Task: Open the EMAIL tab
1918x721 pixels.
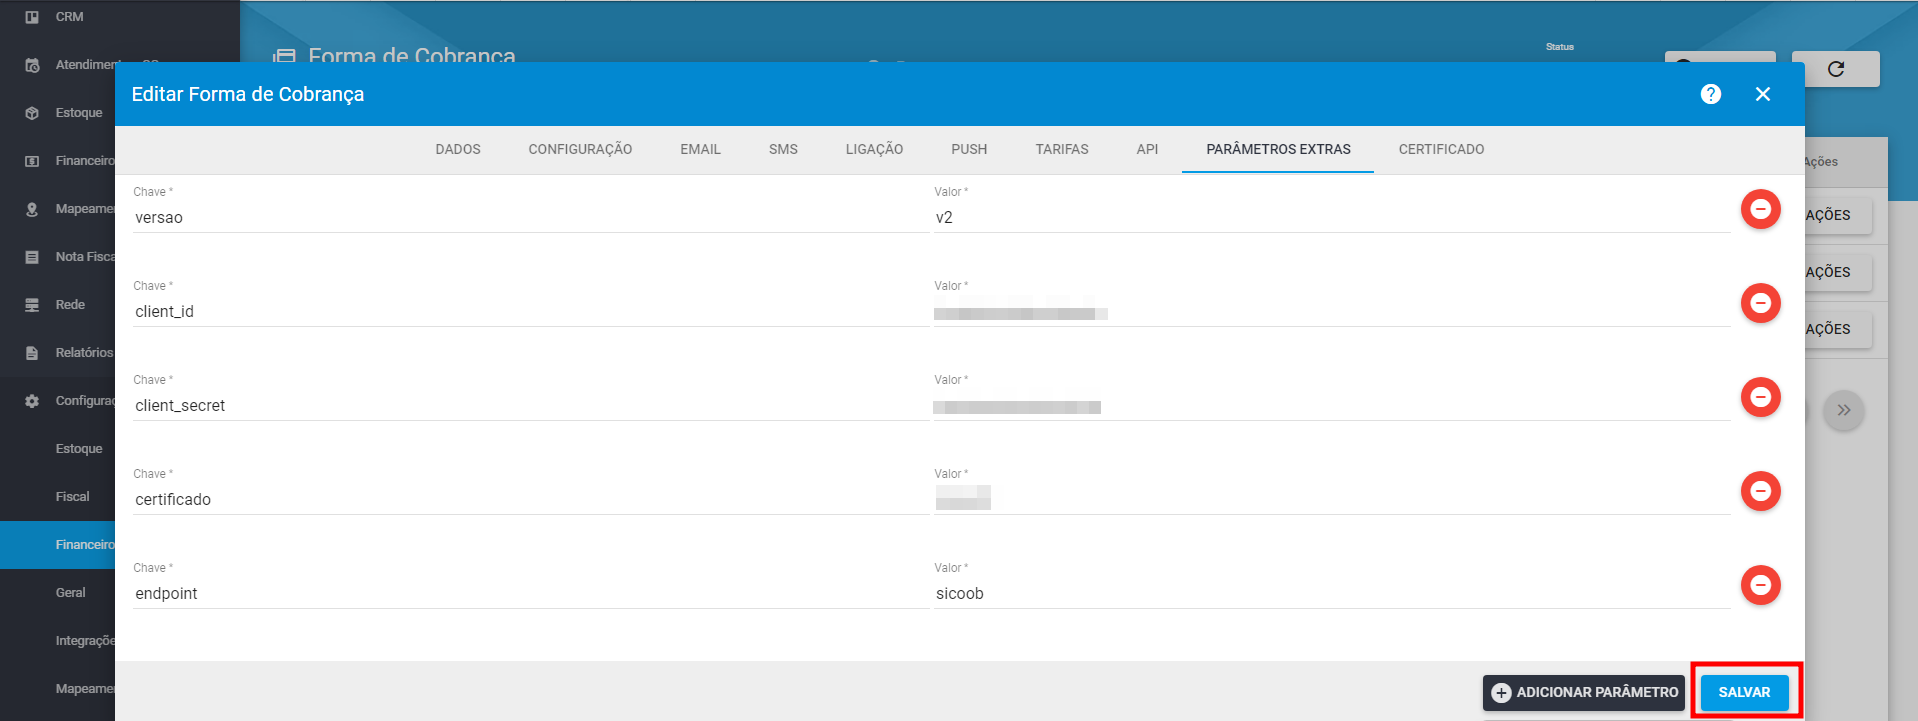Action: [700, 149]
